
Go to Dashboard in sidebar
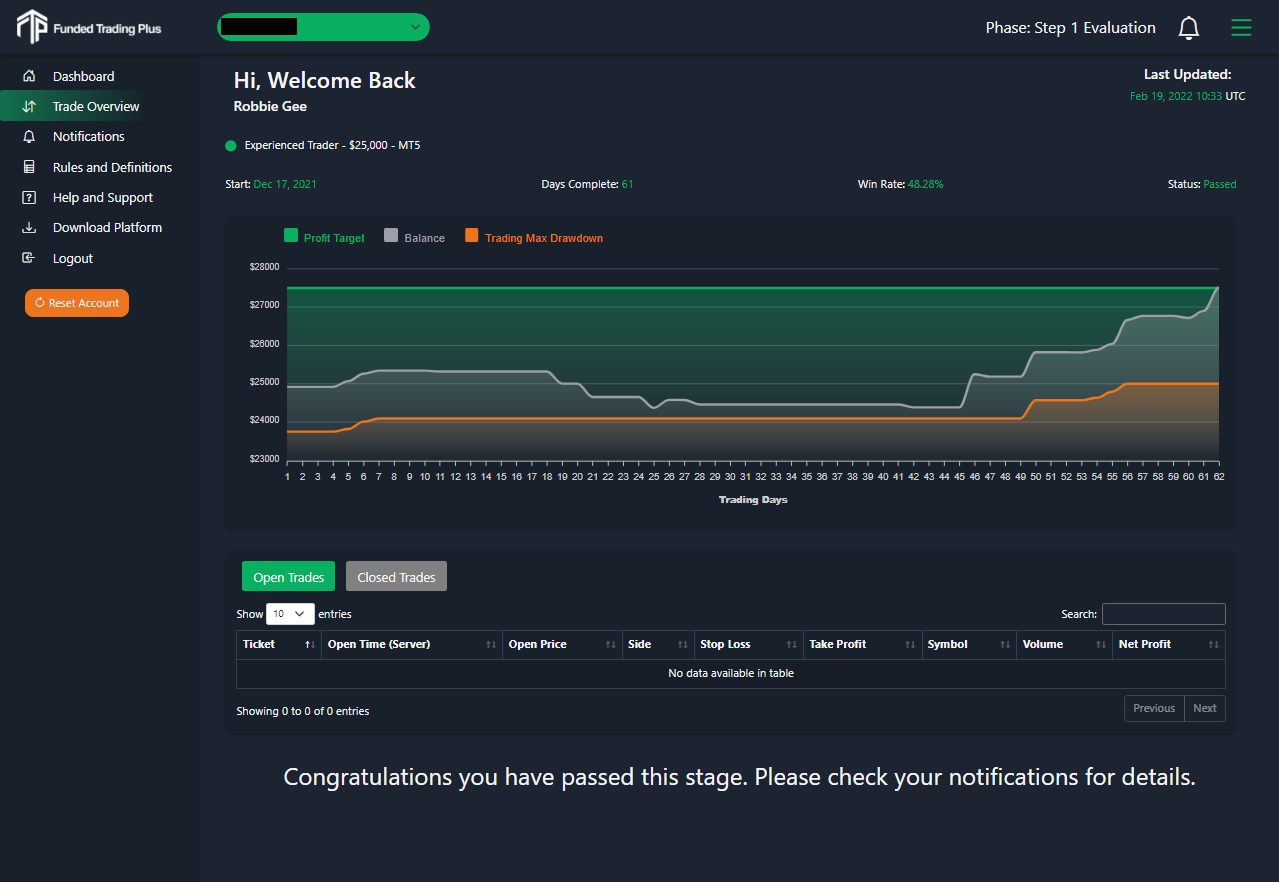coord(83,76)
